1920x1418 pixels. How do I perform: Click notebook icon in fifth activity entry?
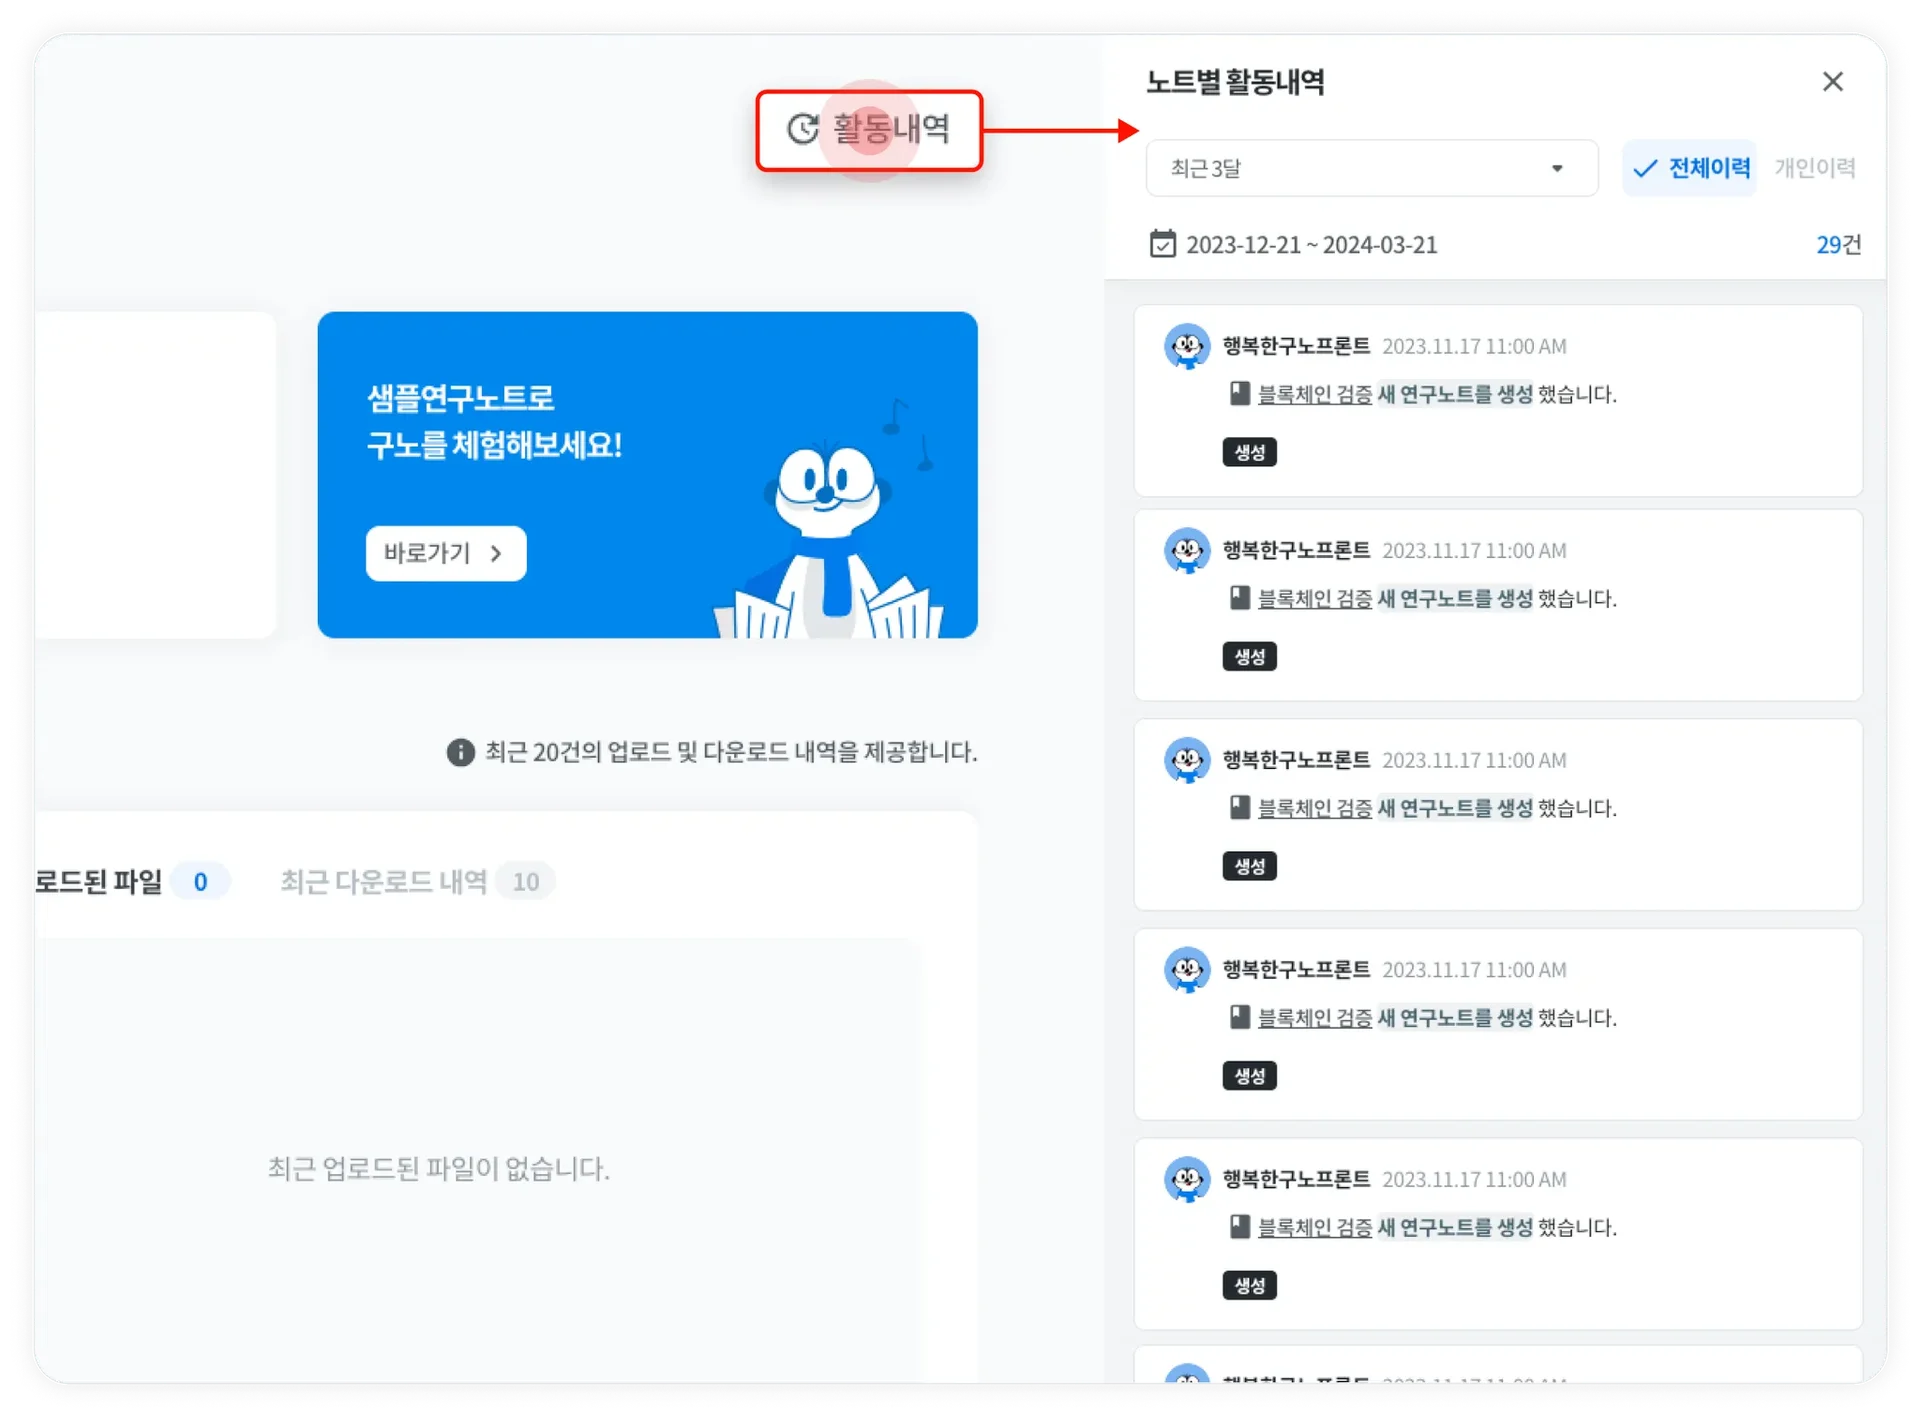tap(1239, 1227)
